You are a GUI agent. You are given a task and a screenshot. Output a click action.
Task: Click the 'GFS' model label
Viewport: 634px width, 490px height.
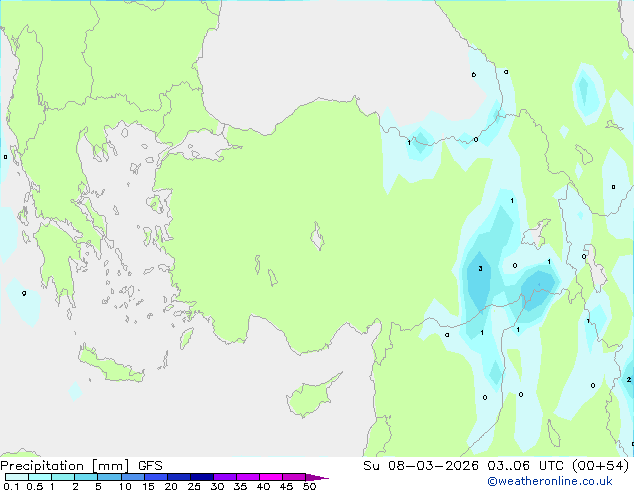pyautogui.click(x=150, y=466)
